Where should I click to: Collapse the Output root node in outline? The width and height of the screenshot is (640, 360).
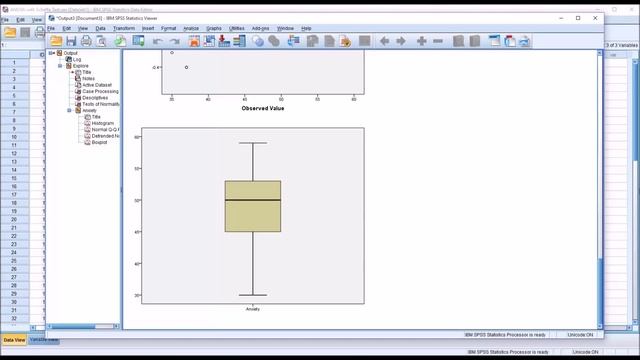coord(51,53)
